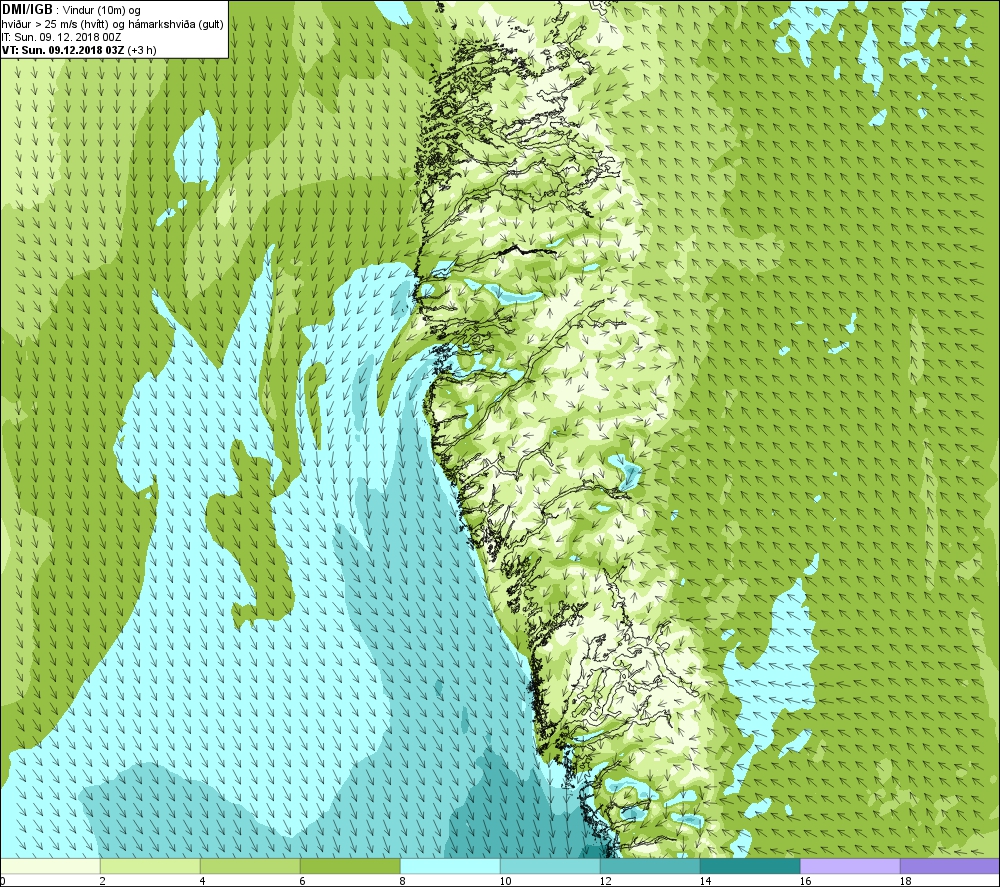Click the '14' legend scale label
The image size is (1000, 887).
(705, 881)
